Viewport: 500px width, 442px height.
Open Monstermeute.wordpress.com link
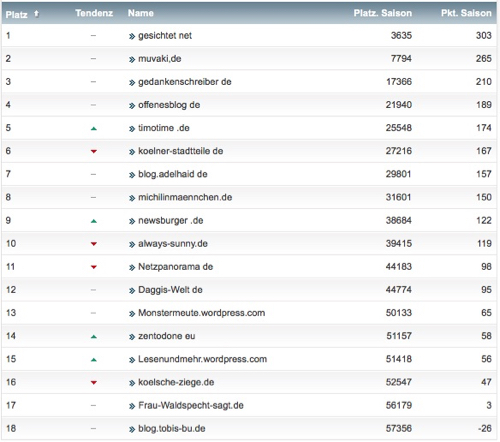point(202,313)
